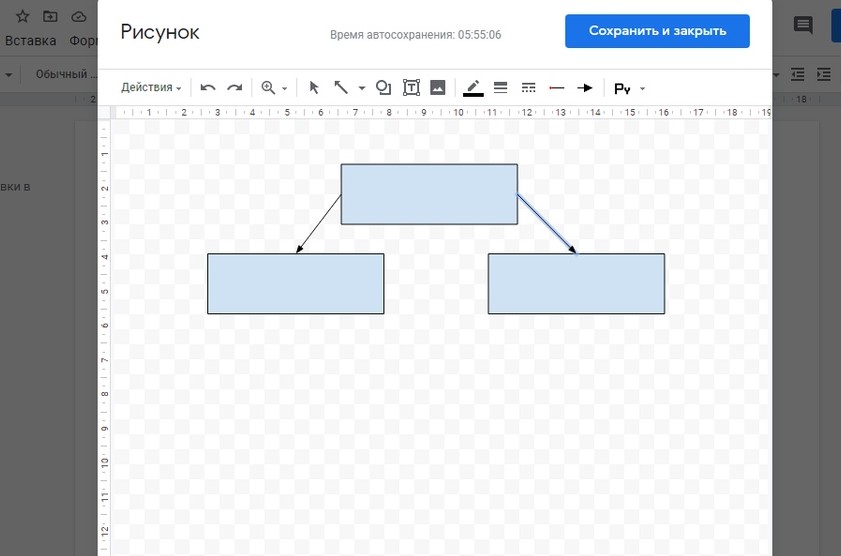The image size is (841, 556).
Task: Open the line dash style options
Action: point(529,88)
